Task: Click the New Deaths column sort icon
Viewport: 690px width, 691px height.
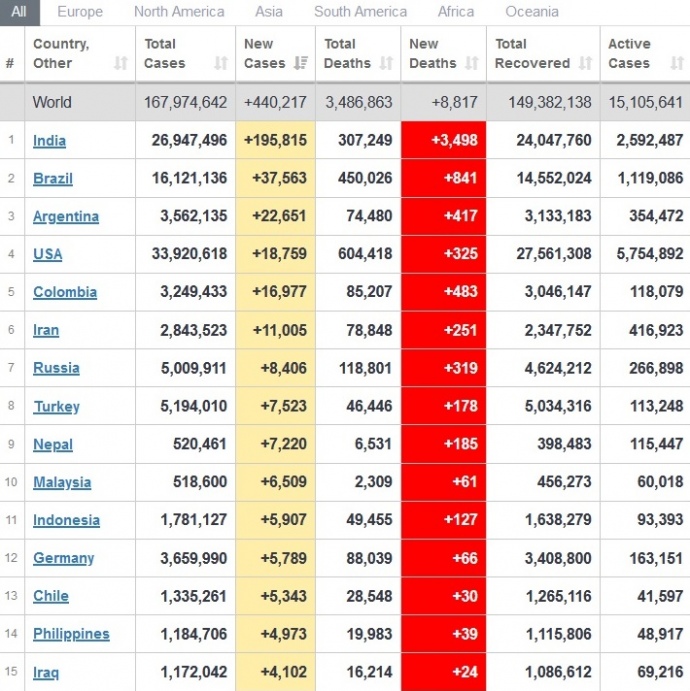Action: (x=471, y=63)
